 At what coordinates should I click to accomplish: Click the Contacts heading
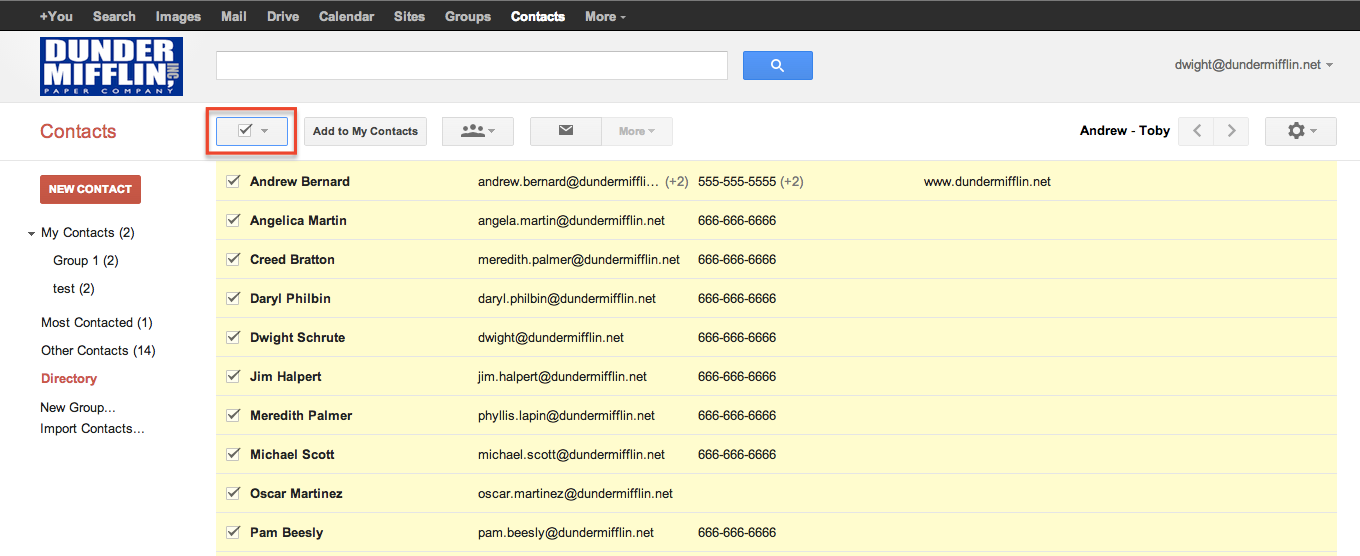(78, 131)
